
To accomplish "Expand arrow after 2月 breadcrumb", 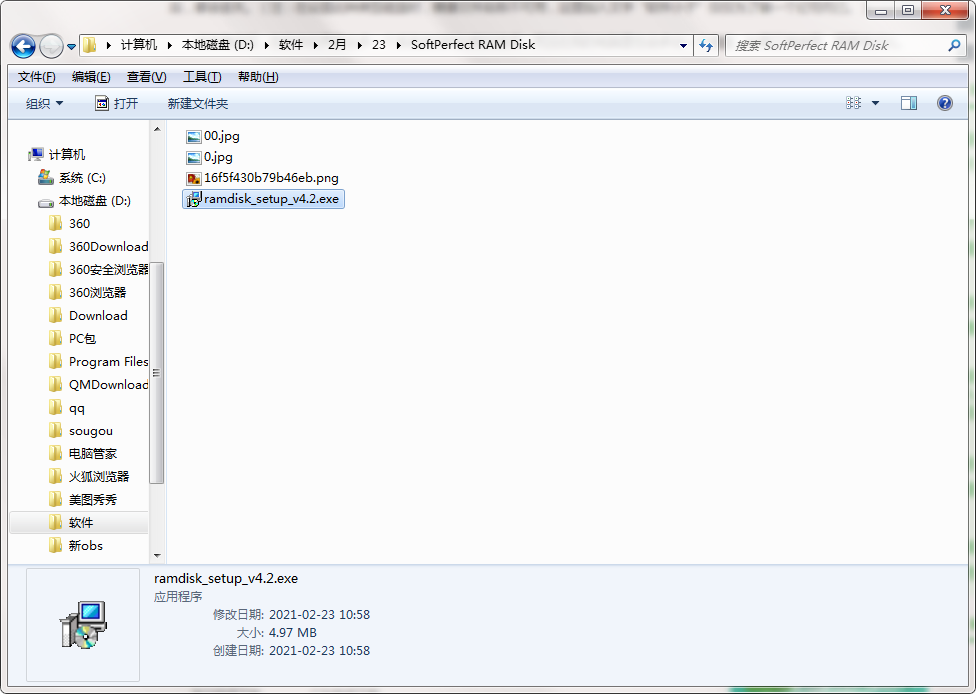I will click(359, 45).
